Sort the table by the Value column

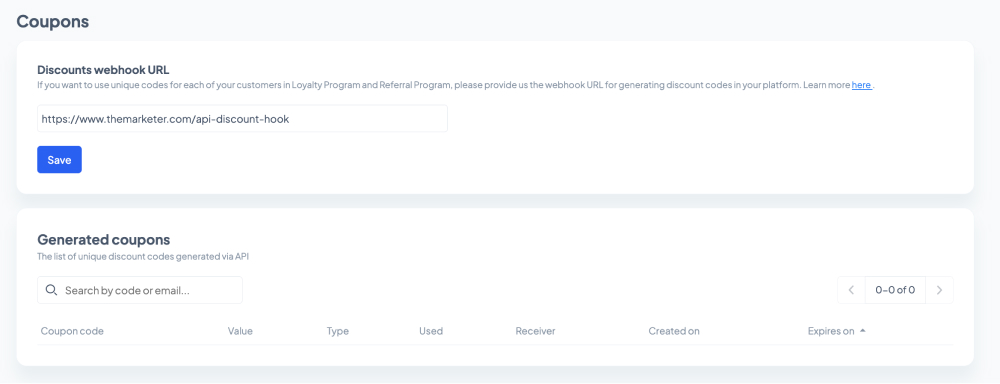click(x=240, y=331)
